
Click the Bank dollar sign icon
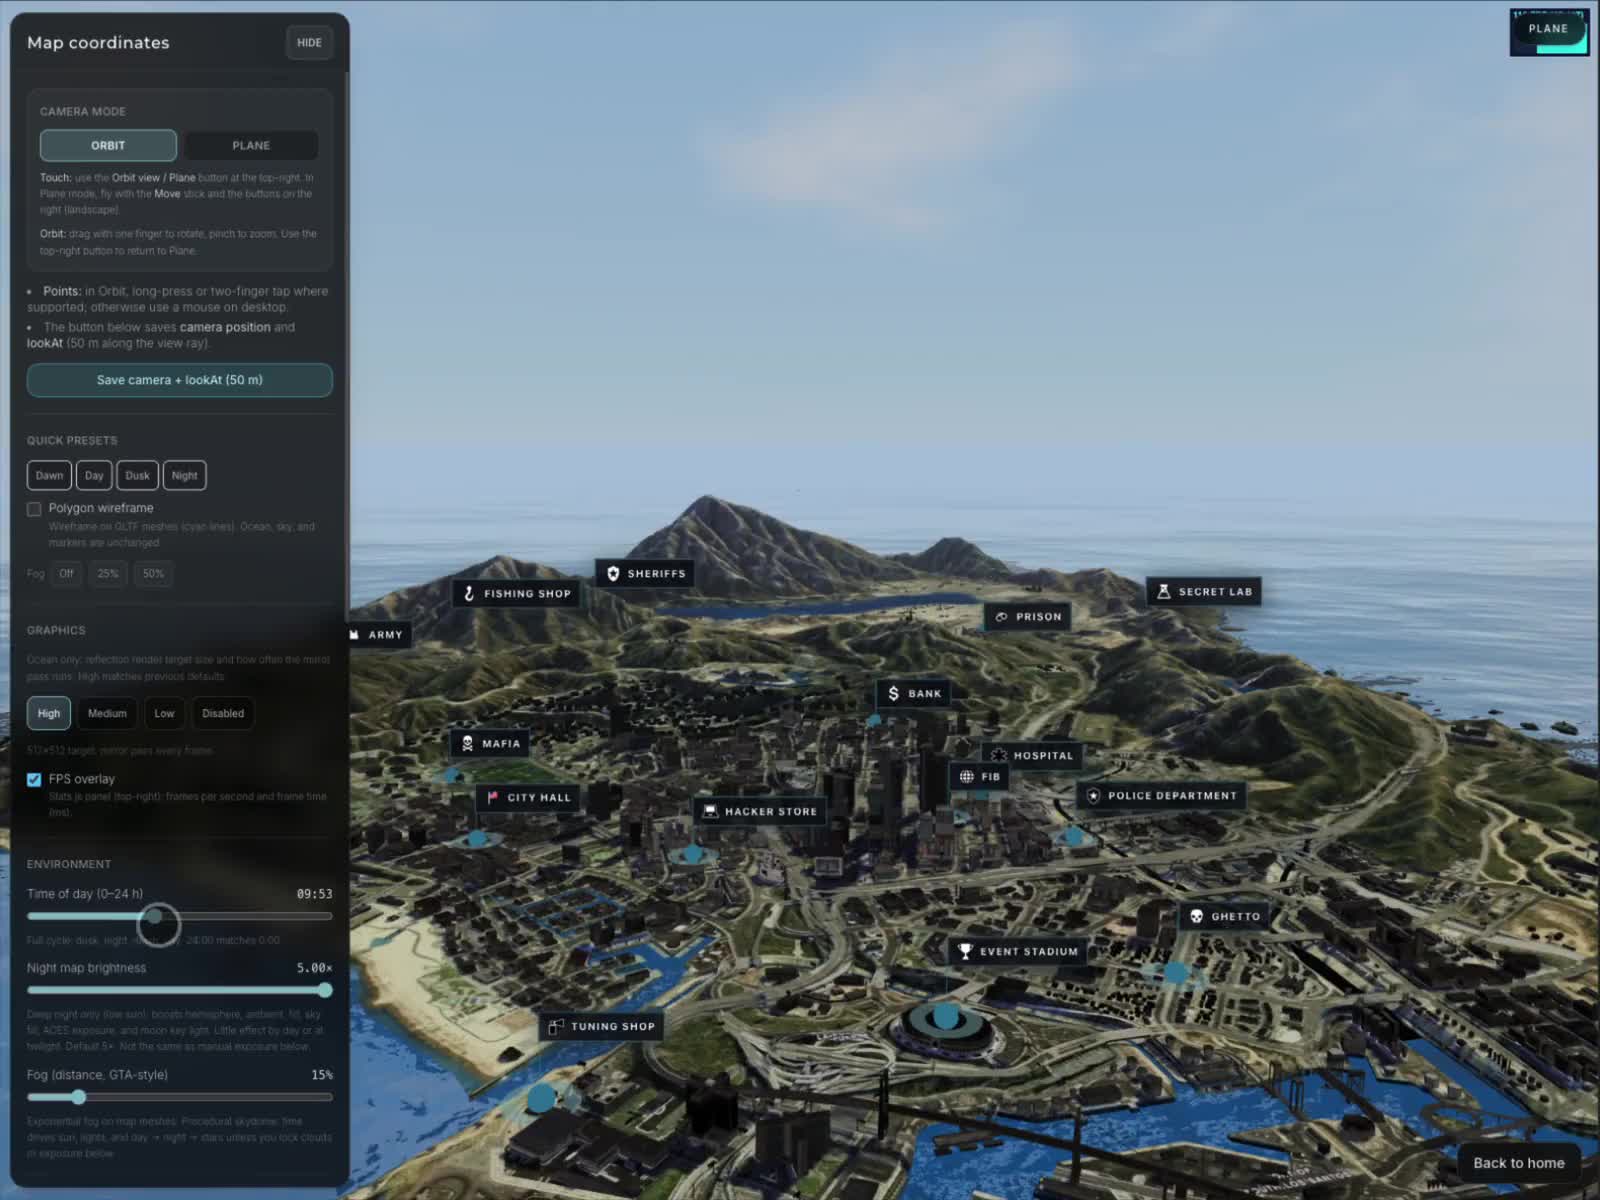(893, 693)
